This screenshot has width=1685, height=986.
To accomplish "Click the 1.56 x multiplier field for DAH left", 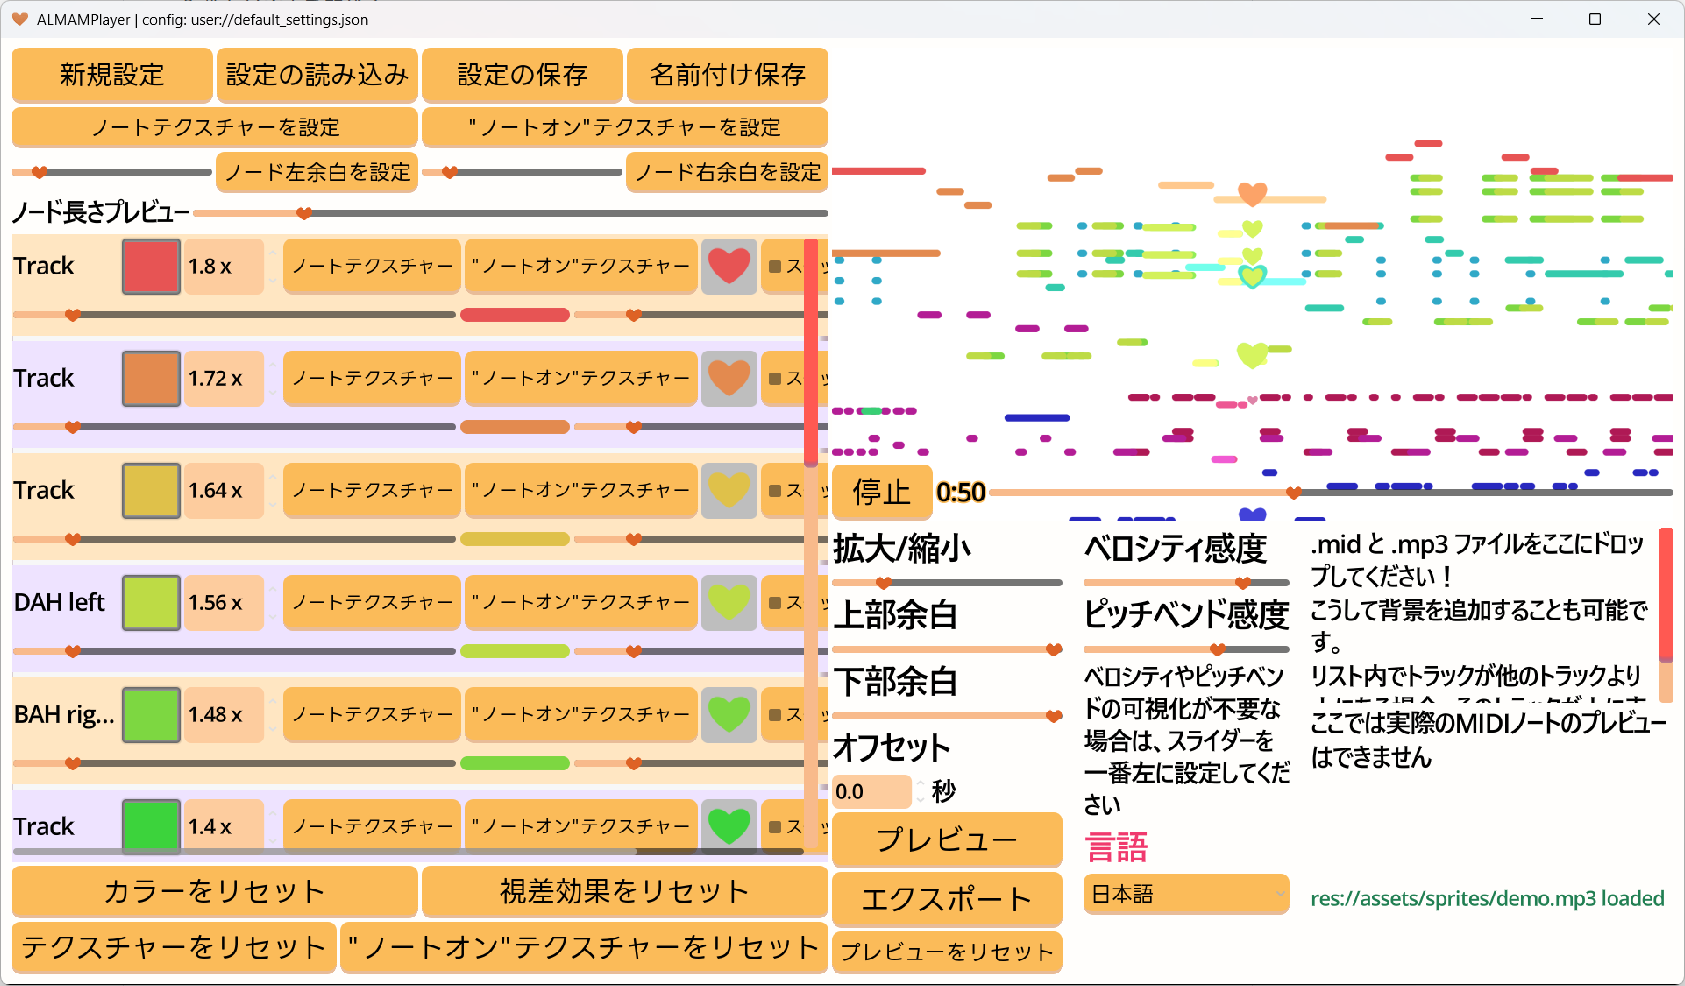I will 225,603.
